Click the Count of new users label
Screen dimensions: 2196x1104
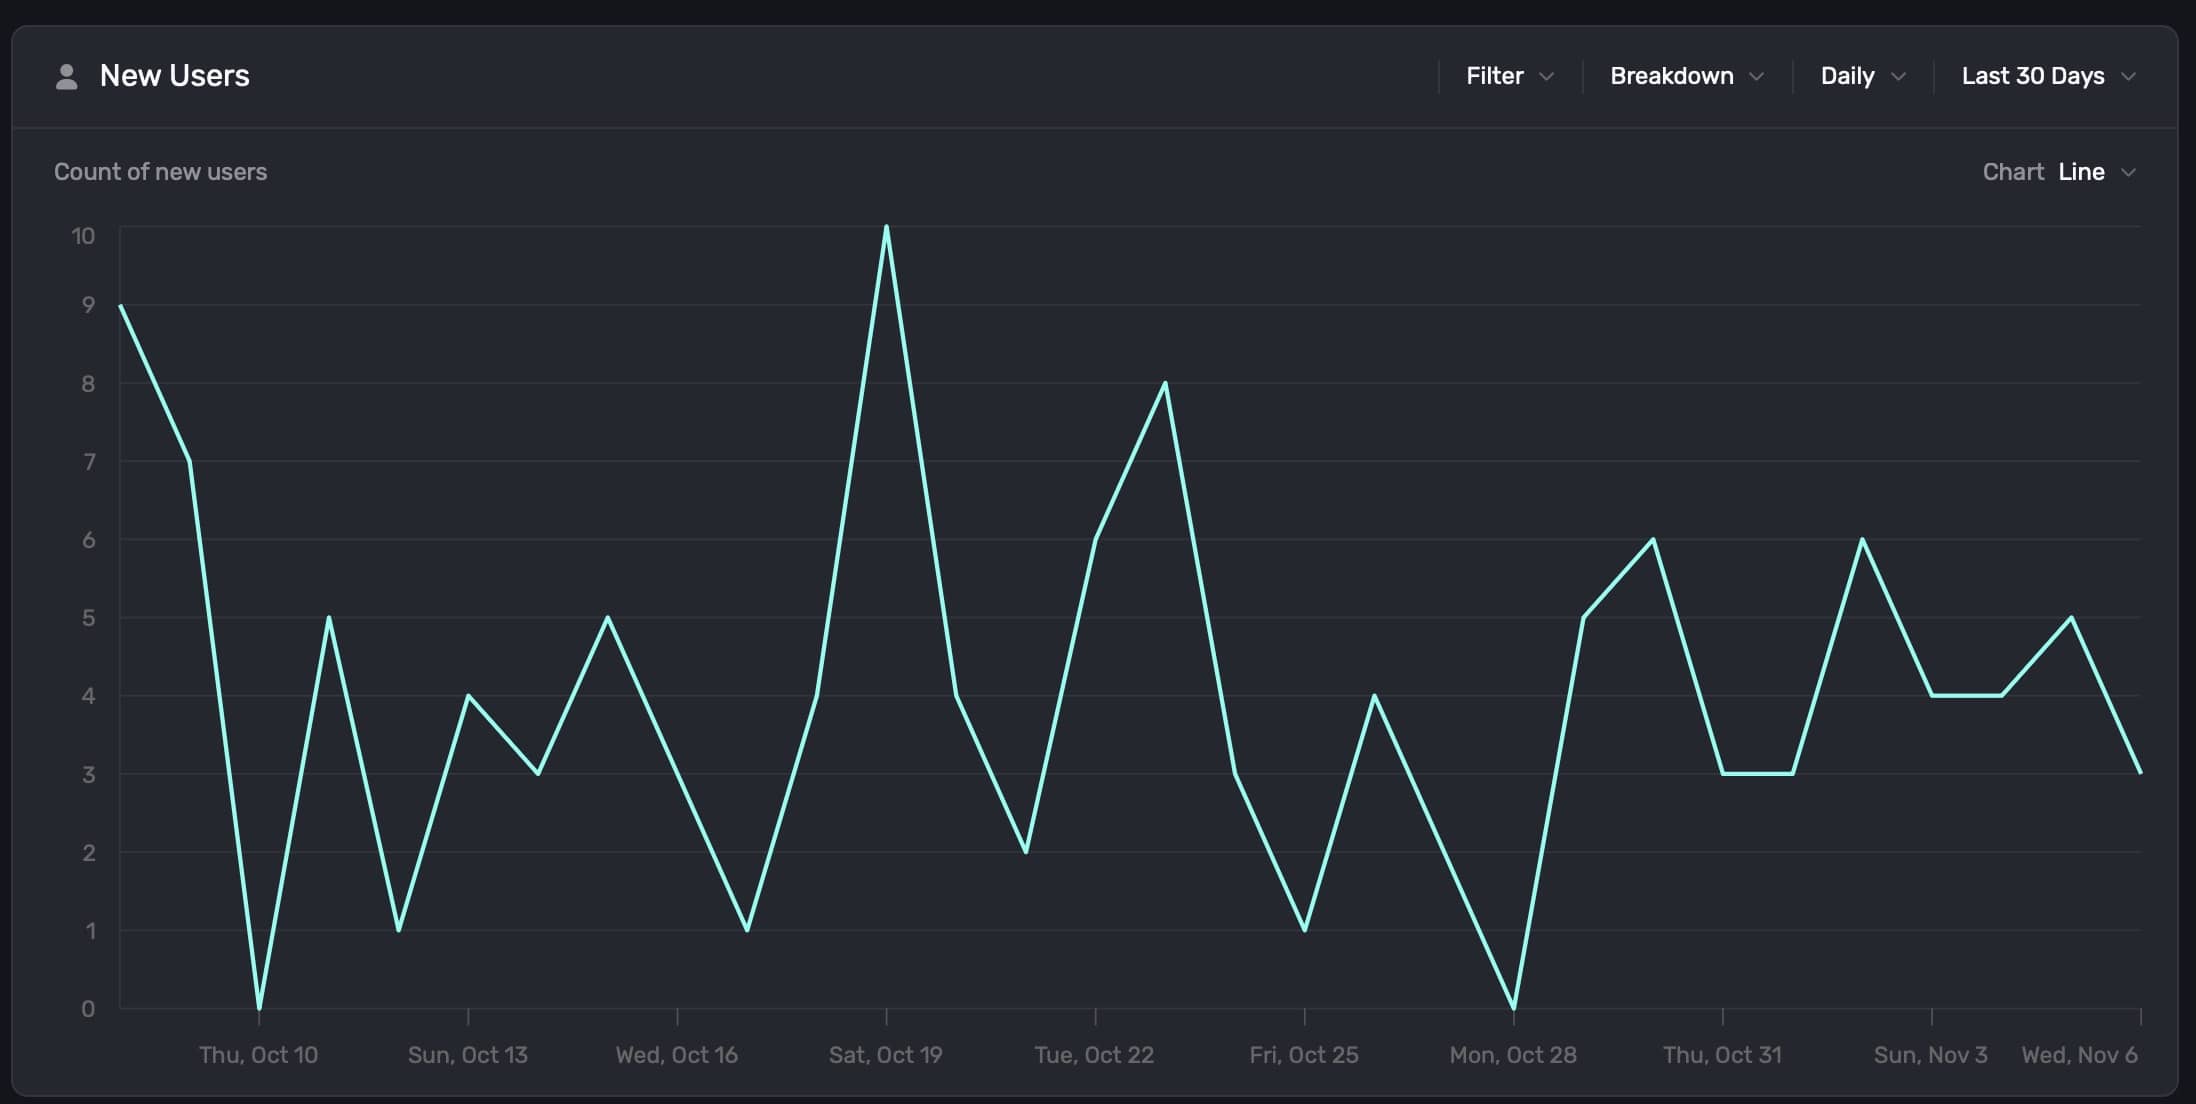pos(160,172)
